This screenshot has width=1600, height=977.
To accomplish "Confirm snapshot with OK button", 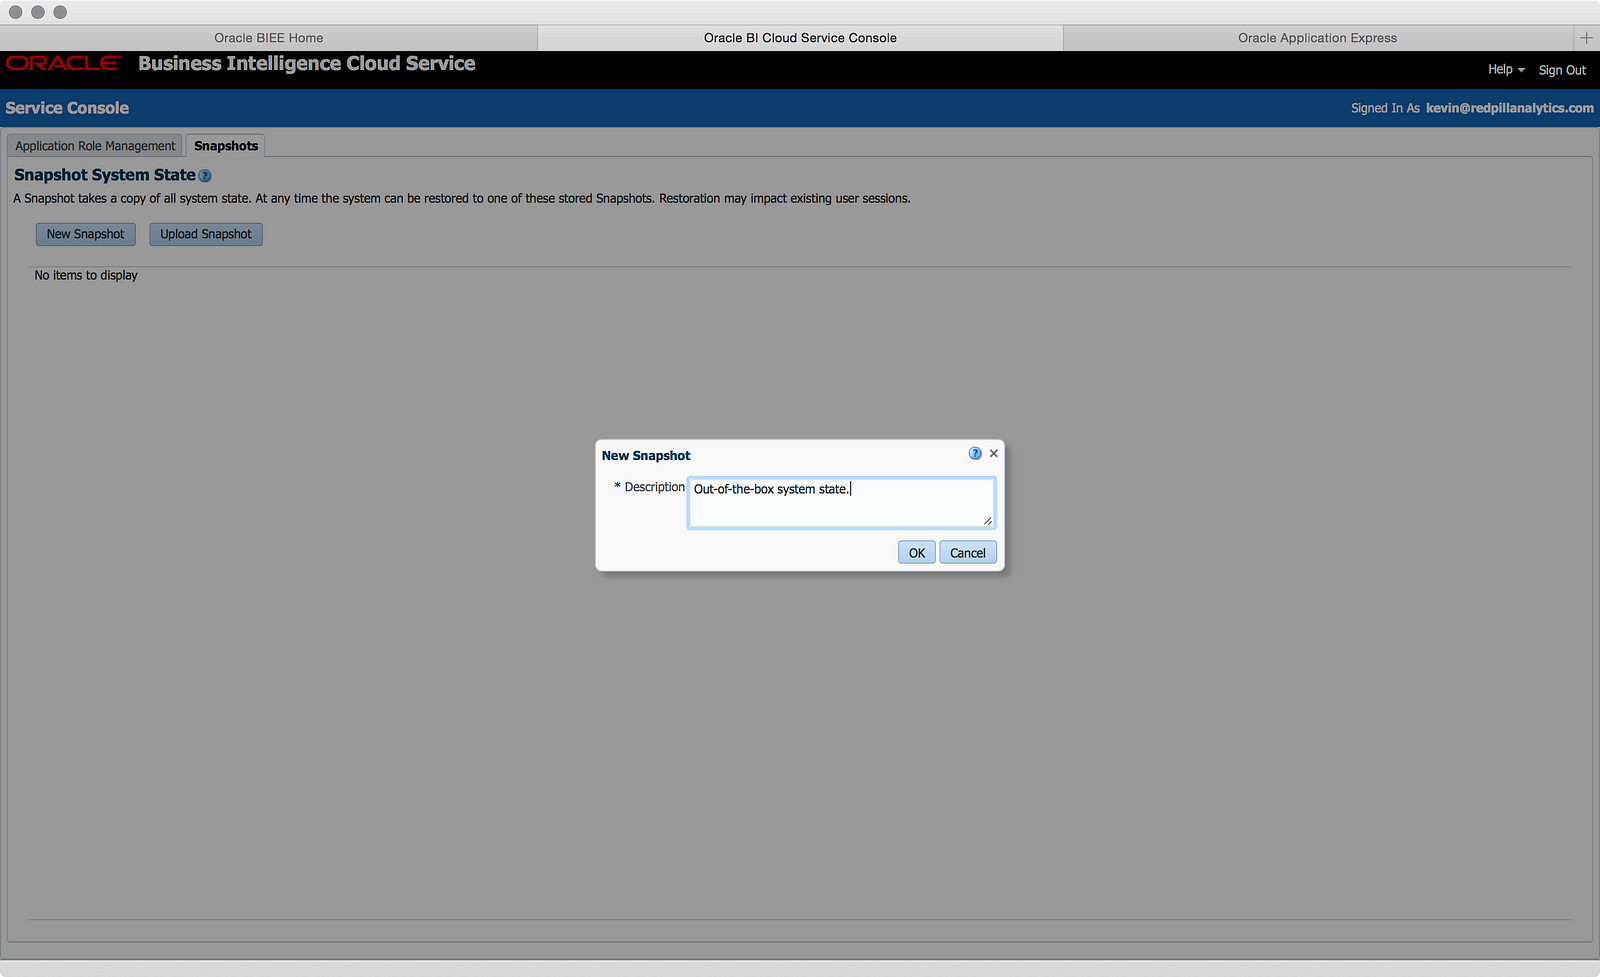I will 917,553.
